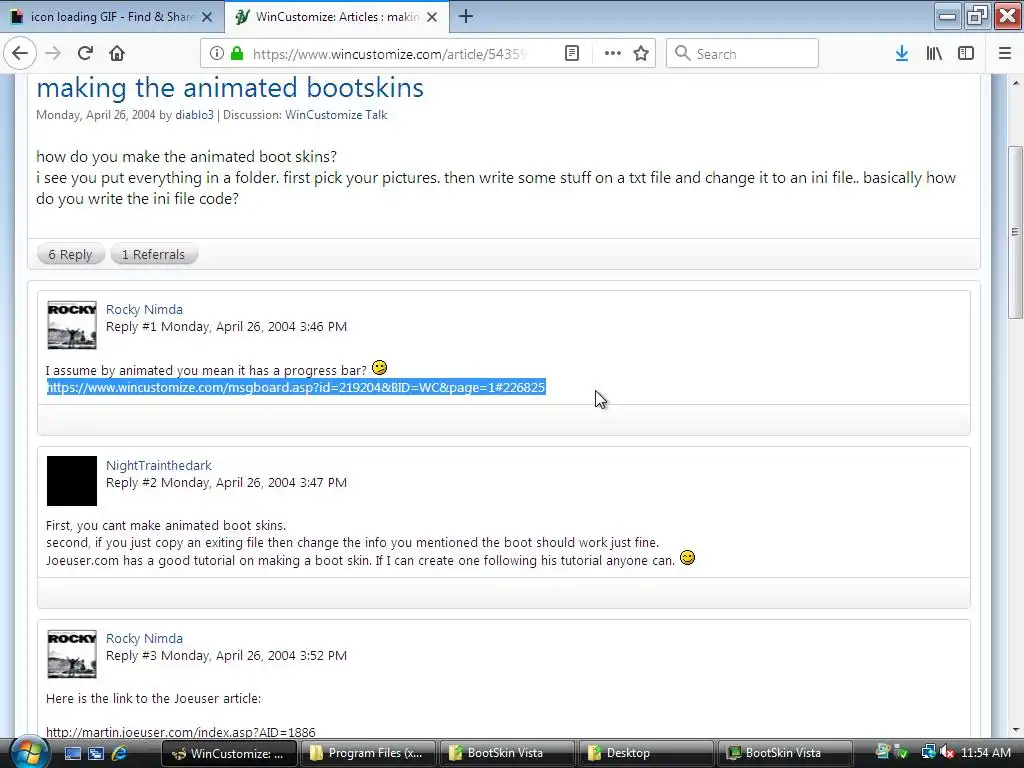Image resolution: width=1024 pixels, height=768 pixels.
Task: Launch Internet Explorer from quick launch
Action: coord(120,754)
